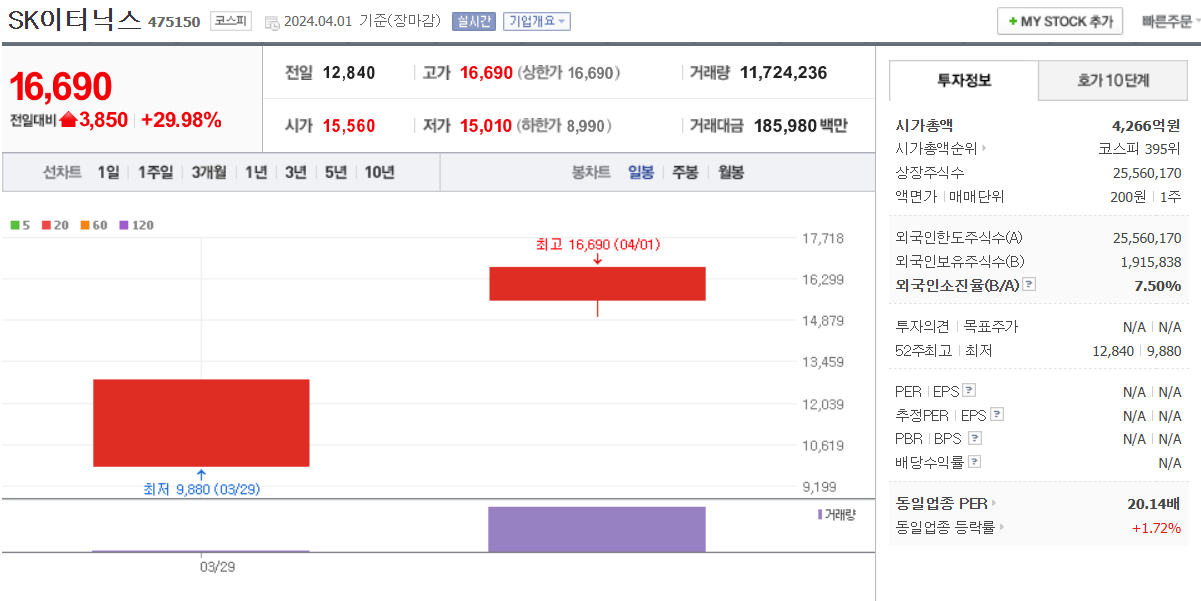Click the 전일 value 12,840

[x=349, y=72]
